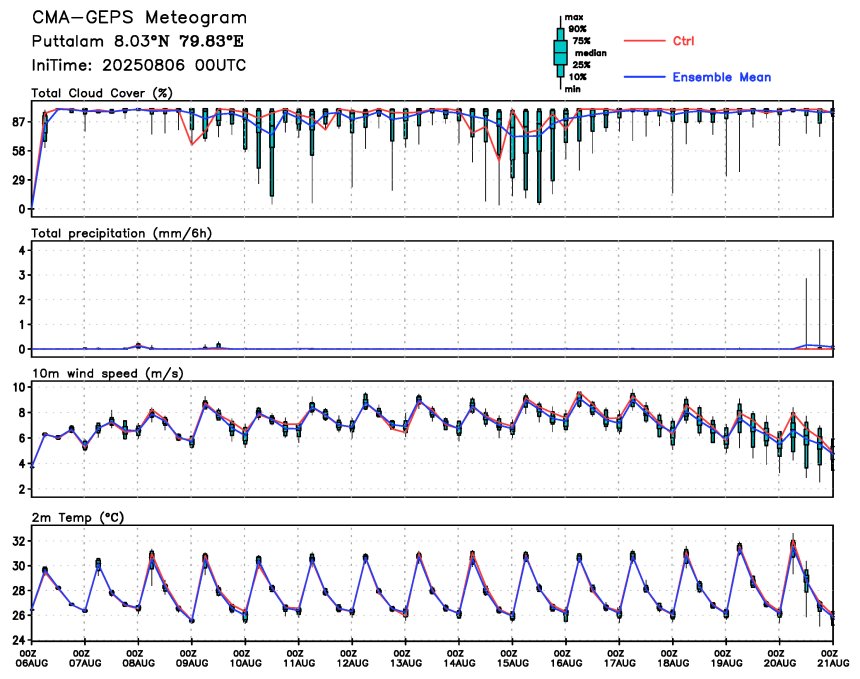Click the '2m Temp (°C)' panel title

(x=78, y=518)
